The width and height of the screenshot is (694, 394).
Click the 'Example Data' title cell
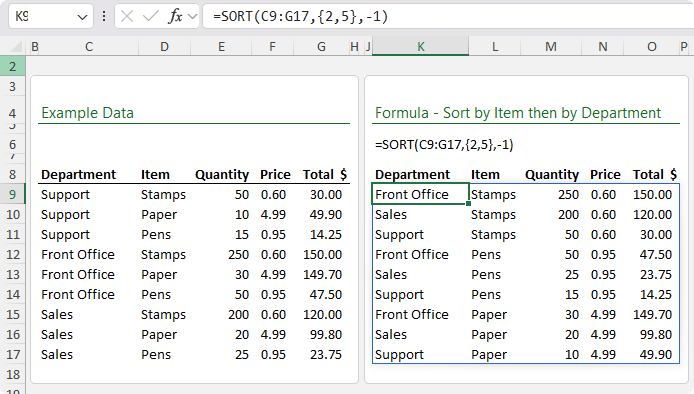(87, 113)
